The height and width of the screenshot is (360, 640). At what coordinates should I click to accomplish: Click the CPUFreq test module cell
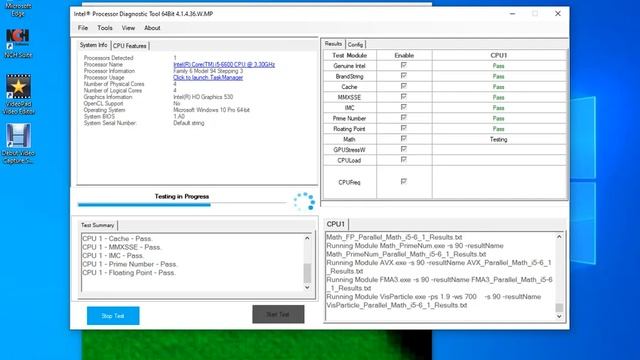349,182
